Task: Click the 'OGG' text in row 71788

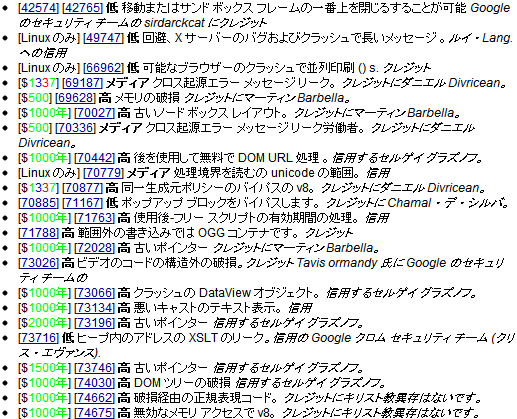Action: click(212, 233)
